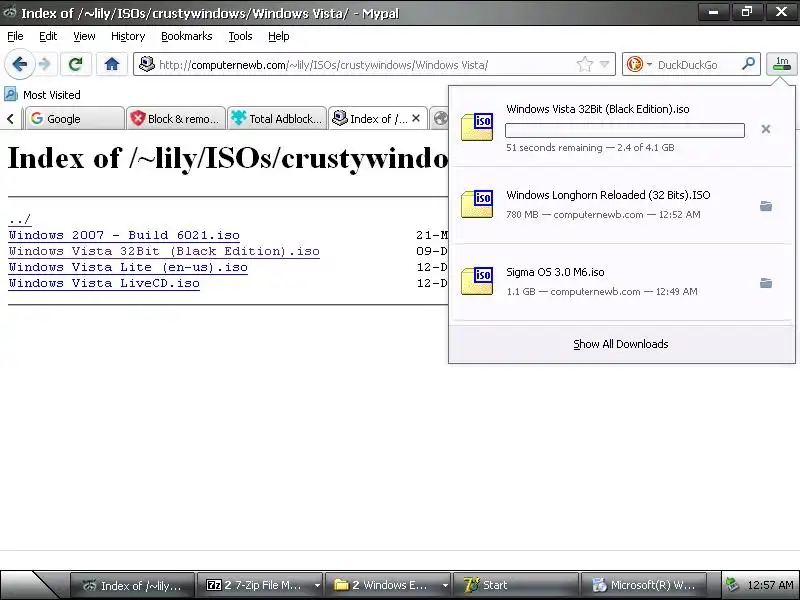This screenshot has width=800, height=600.
Task: Select the partially hidden tab with globe icon
Action: click(x=440, y=118)
